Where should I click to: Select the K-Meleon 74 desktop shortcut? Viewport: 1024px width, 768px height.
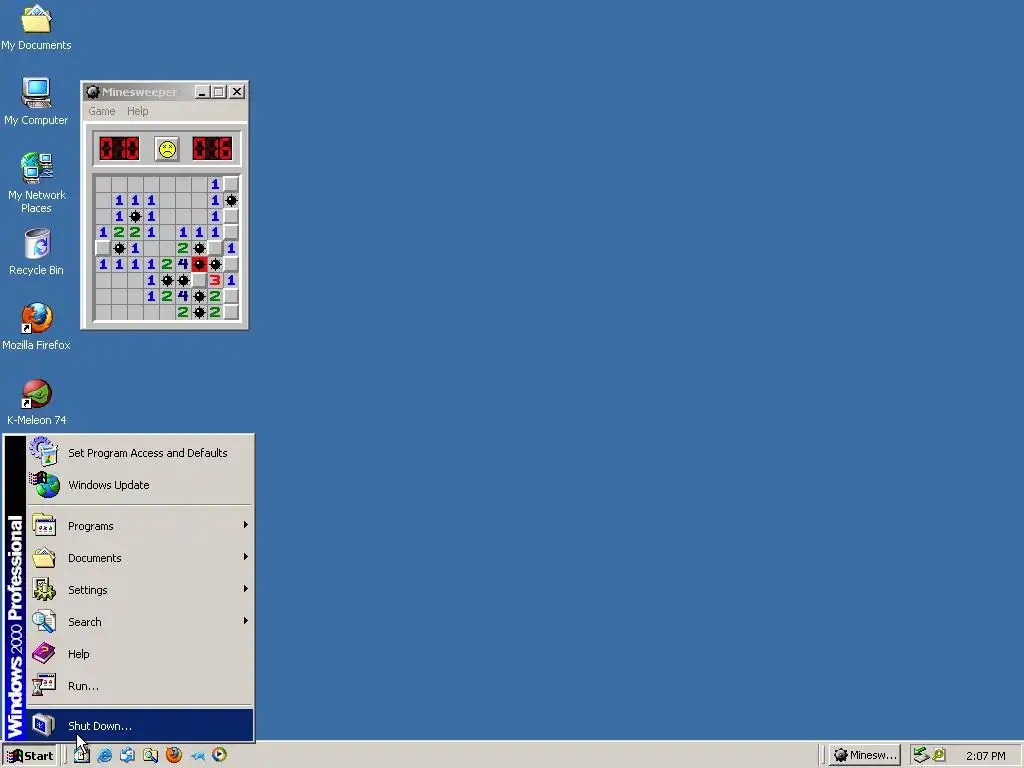pyautogui.click(x=37, y=402)
